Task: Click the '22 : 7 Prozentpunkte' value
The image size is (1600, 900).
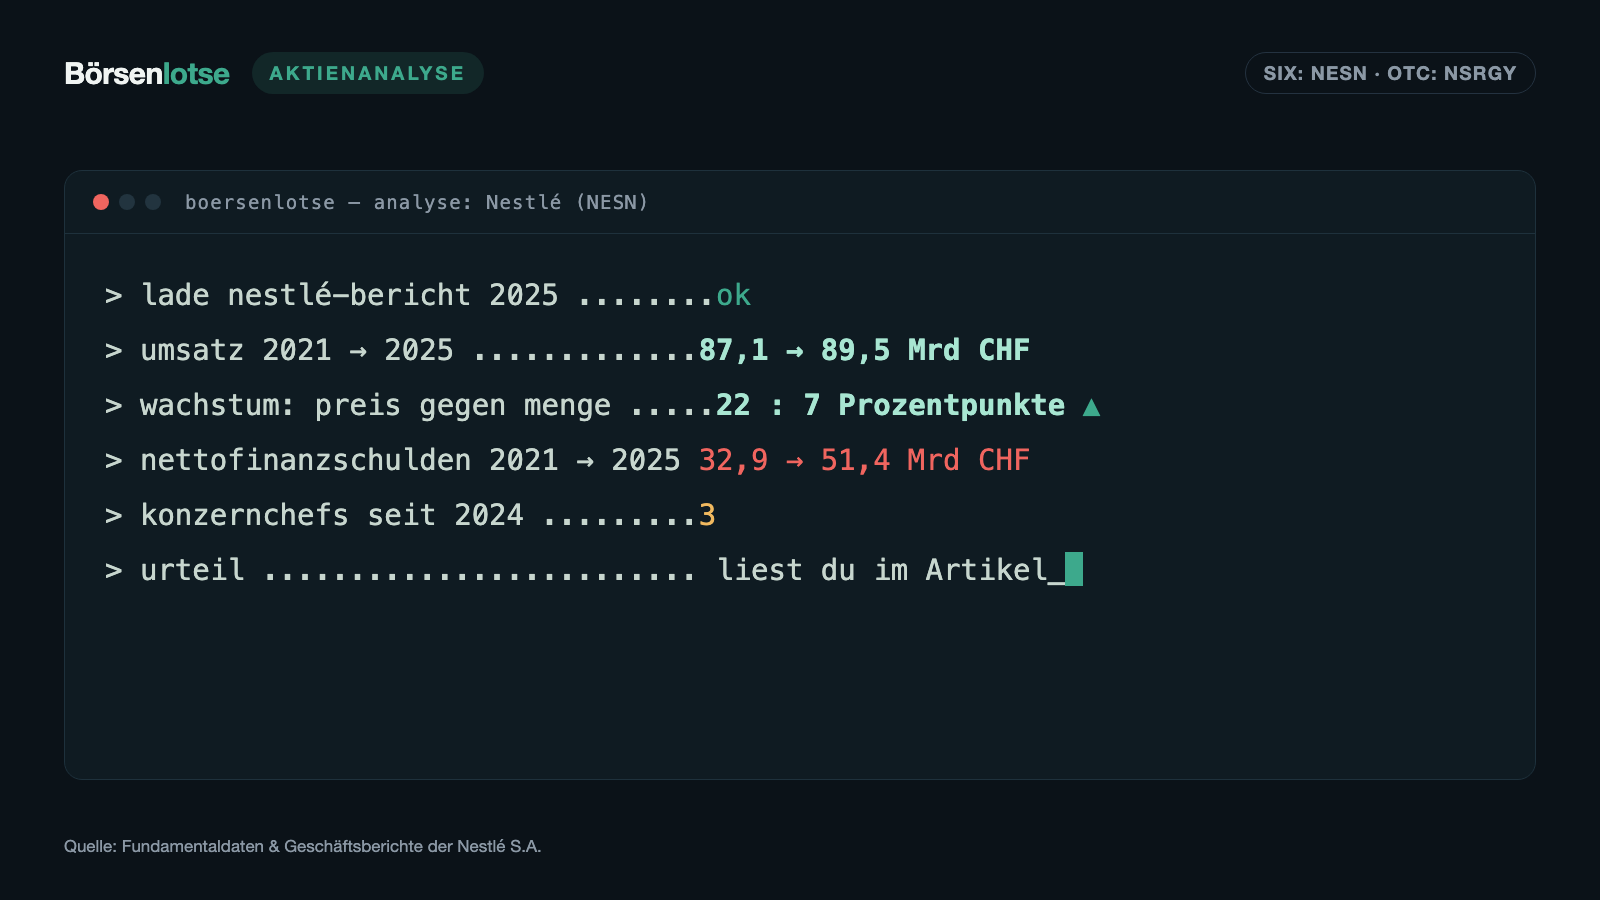Action: [890, 405]
